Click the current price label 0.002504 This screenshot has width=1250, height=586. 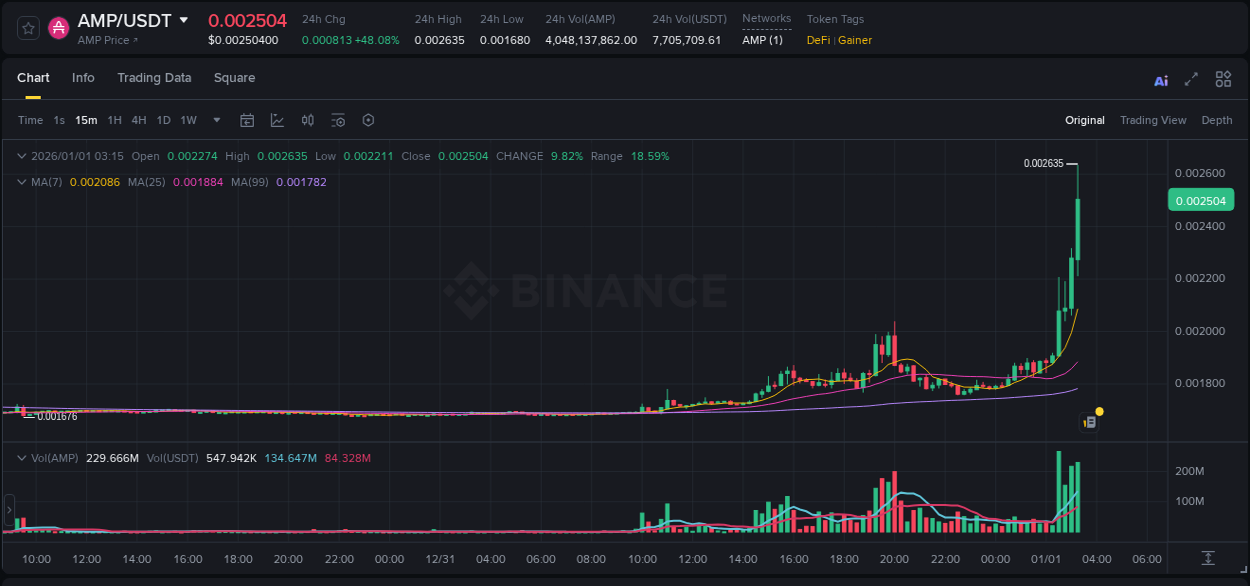point(1201,200)
